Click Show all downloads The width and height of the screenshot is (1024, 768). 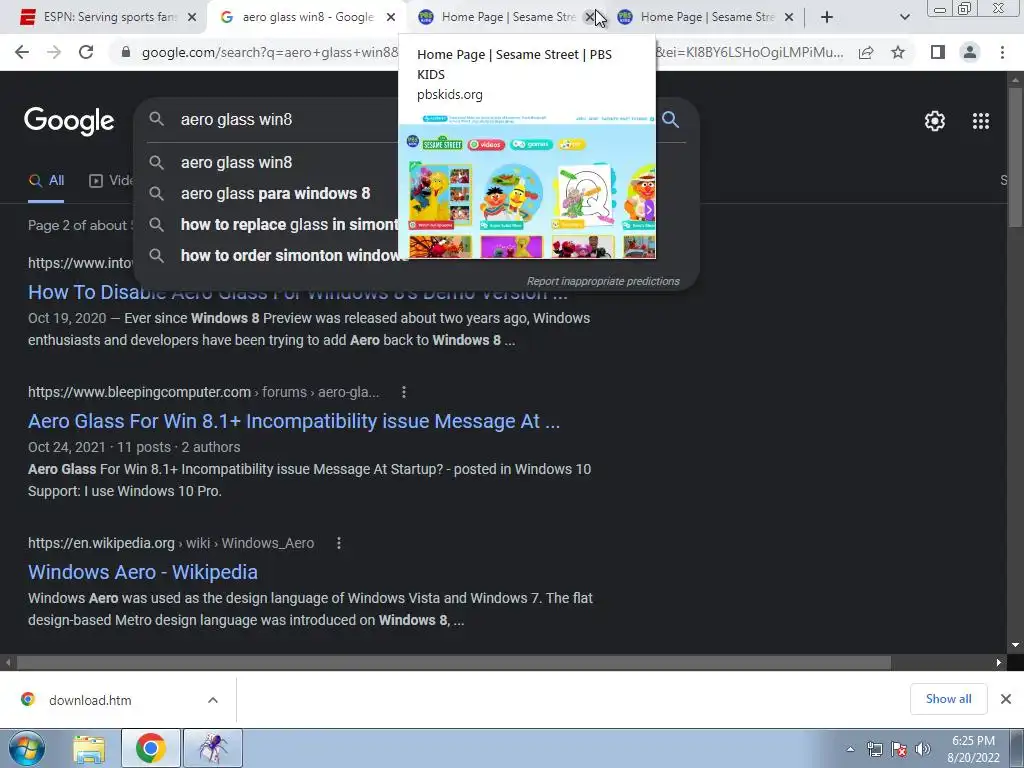(x=948, y=699)
